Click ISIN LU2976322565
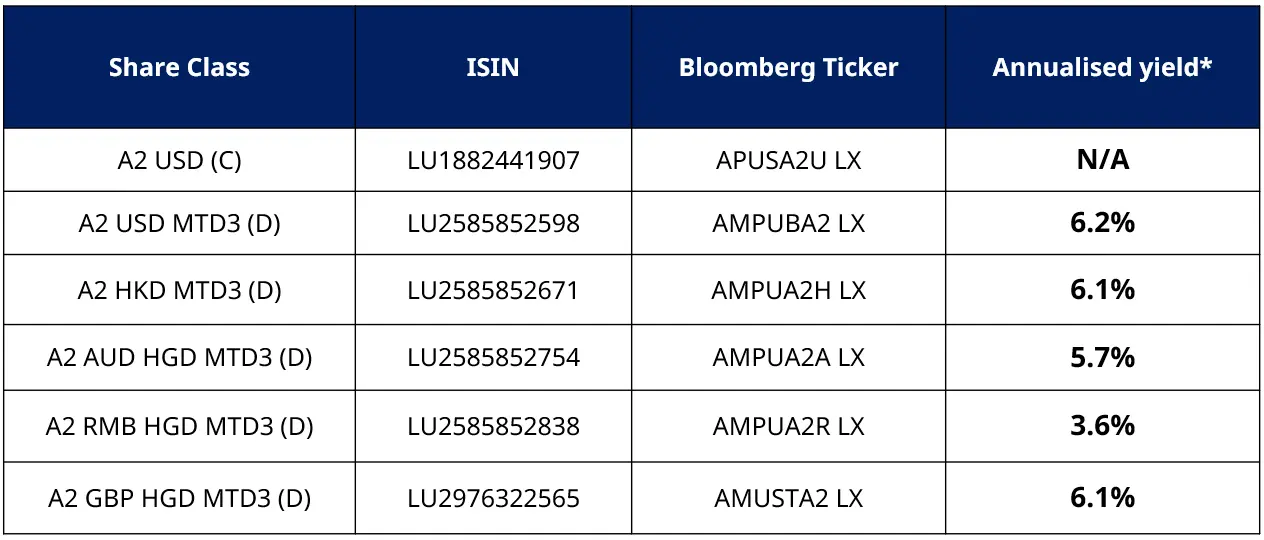This screenshot has height=540, width=1264. pyautogui.click(x=493, y=497)
